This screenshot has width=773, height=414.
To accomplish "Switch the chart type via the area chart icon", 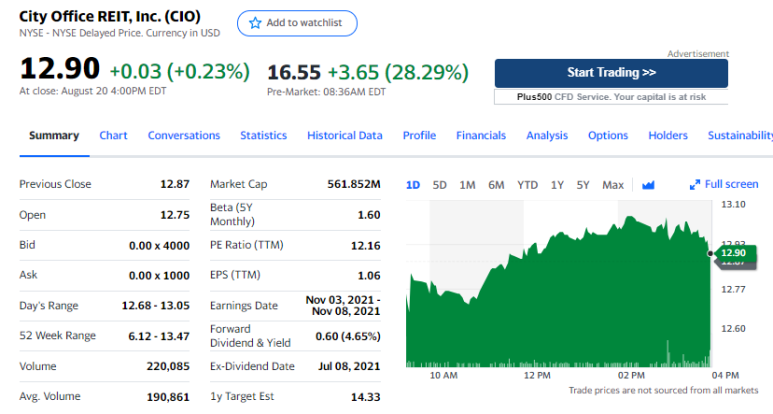I will (648, 185).
